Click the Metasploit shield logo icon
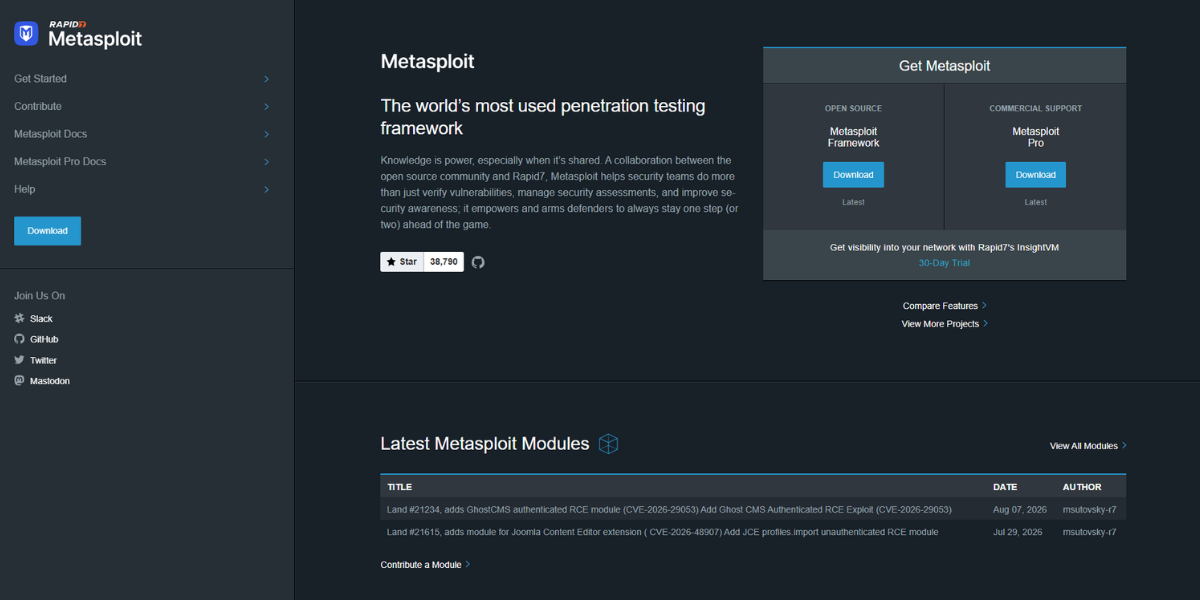This screenshot has width=1200, height=600. pos(26,34)
